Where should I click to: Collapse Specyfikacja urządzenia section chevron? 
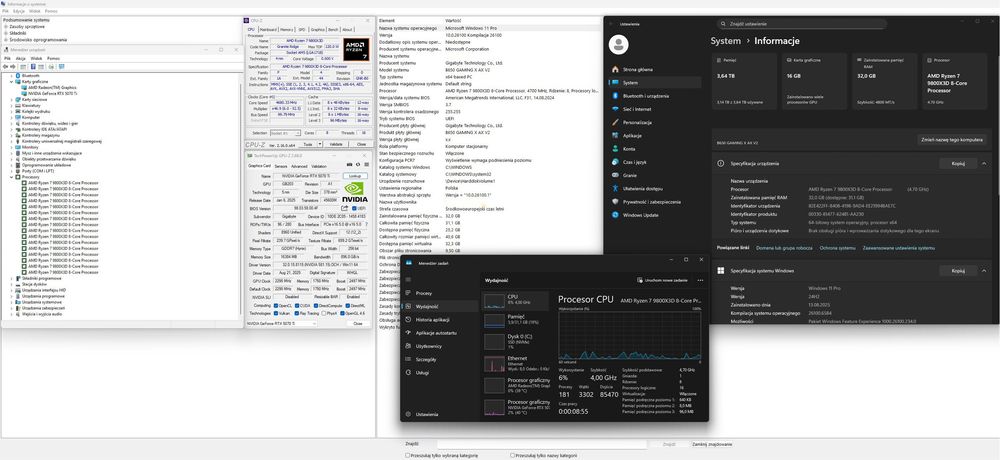(x=984, y=163)
